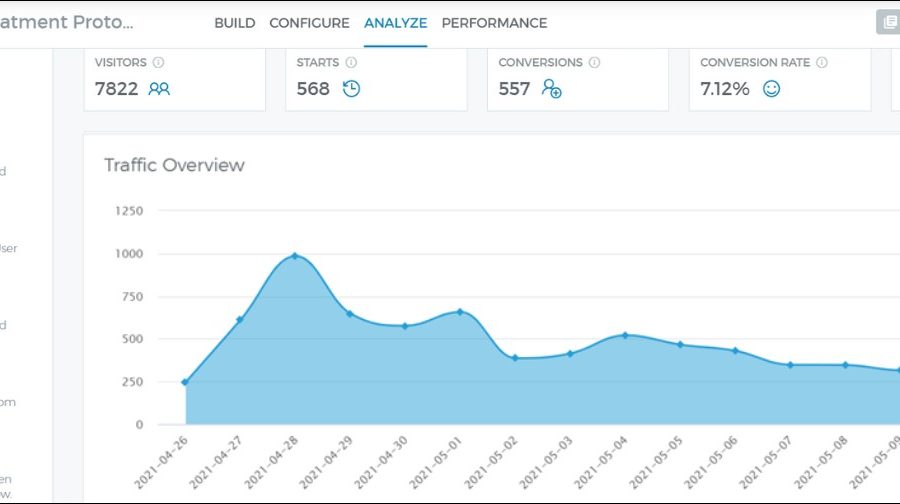Click the info icon beside STARTS
The height and width of the screenshot is (504, 900).
pos(351,62)
